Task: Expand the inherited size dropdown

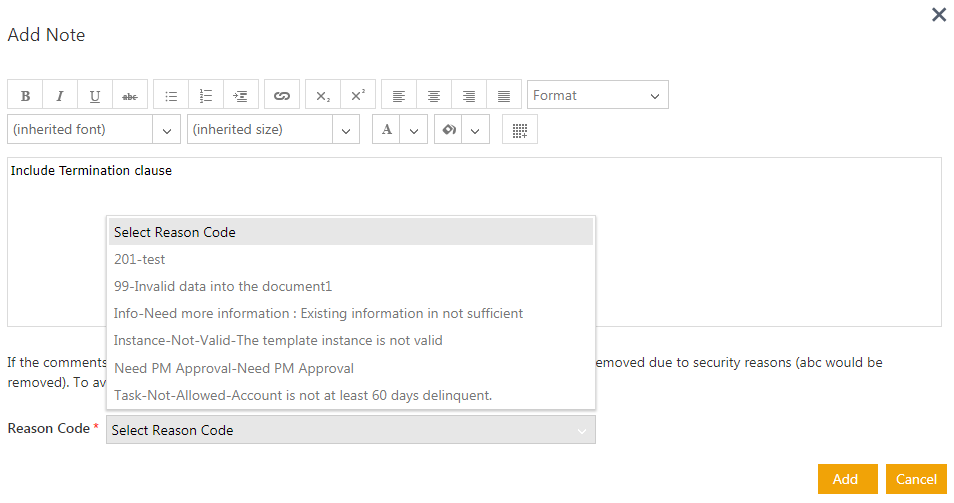Action: pos(273,130)
